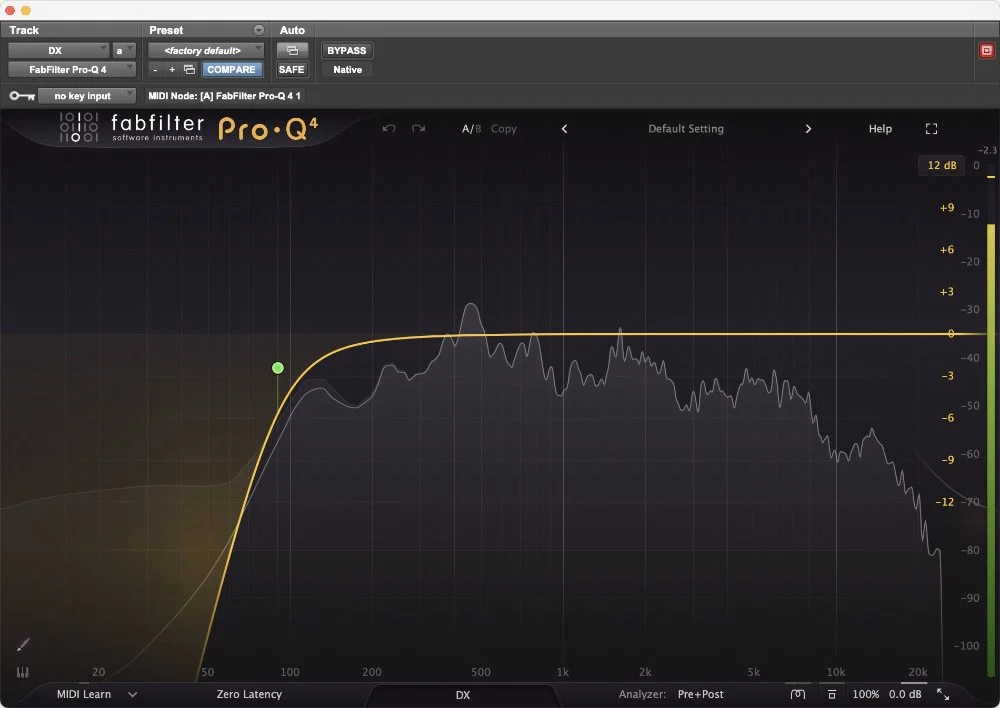Image resolution: width=1000 pixels, height=708 pixels.
Task: Click the Native format label
Action: click(348, 70)
